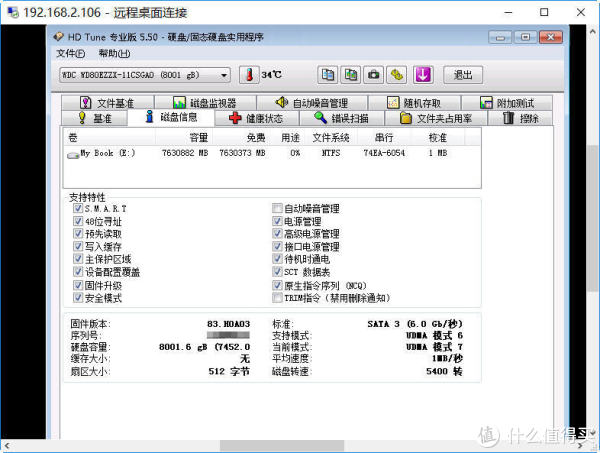Viewport: 600px width, 453px height.
Task: Toggle 原生指令序列 (NCQ) checkbox
Action: tap(277, 285)
